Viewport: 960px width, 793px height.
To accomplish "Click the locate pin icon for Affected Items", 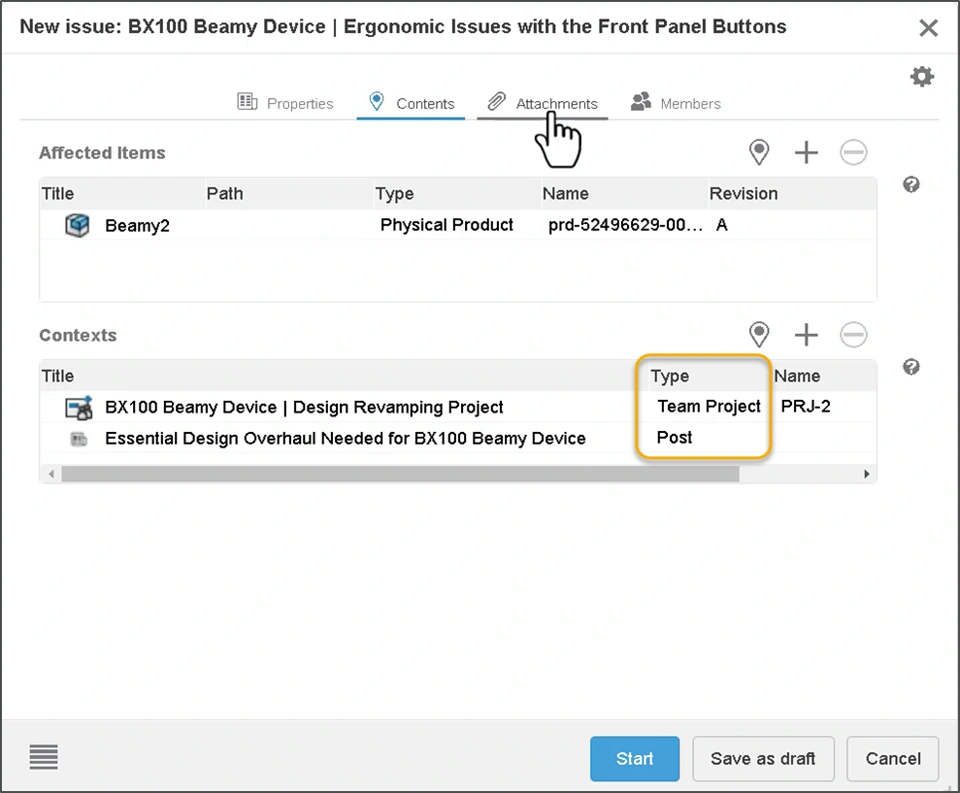I will tap(759, 152).
